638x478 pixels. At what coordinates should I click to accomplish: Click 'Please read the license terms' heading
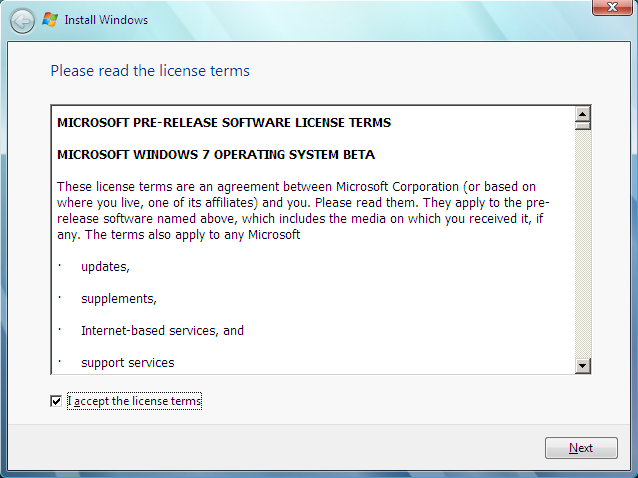tap(150, 71)
